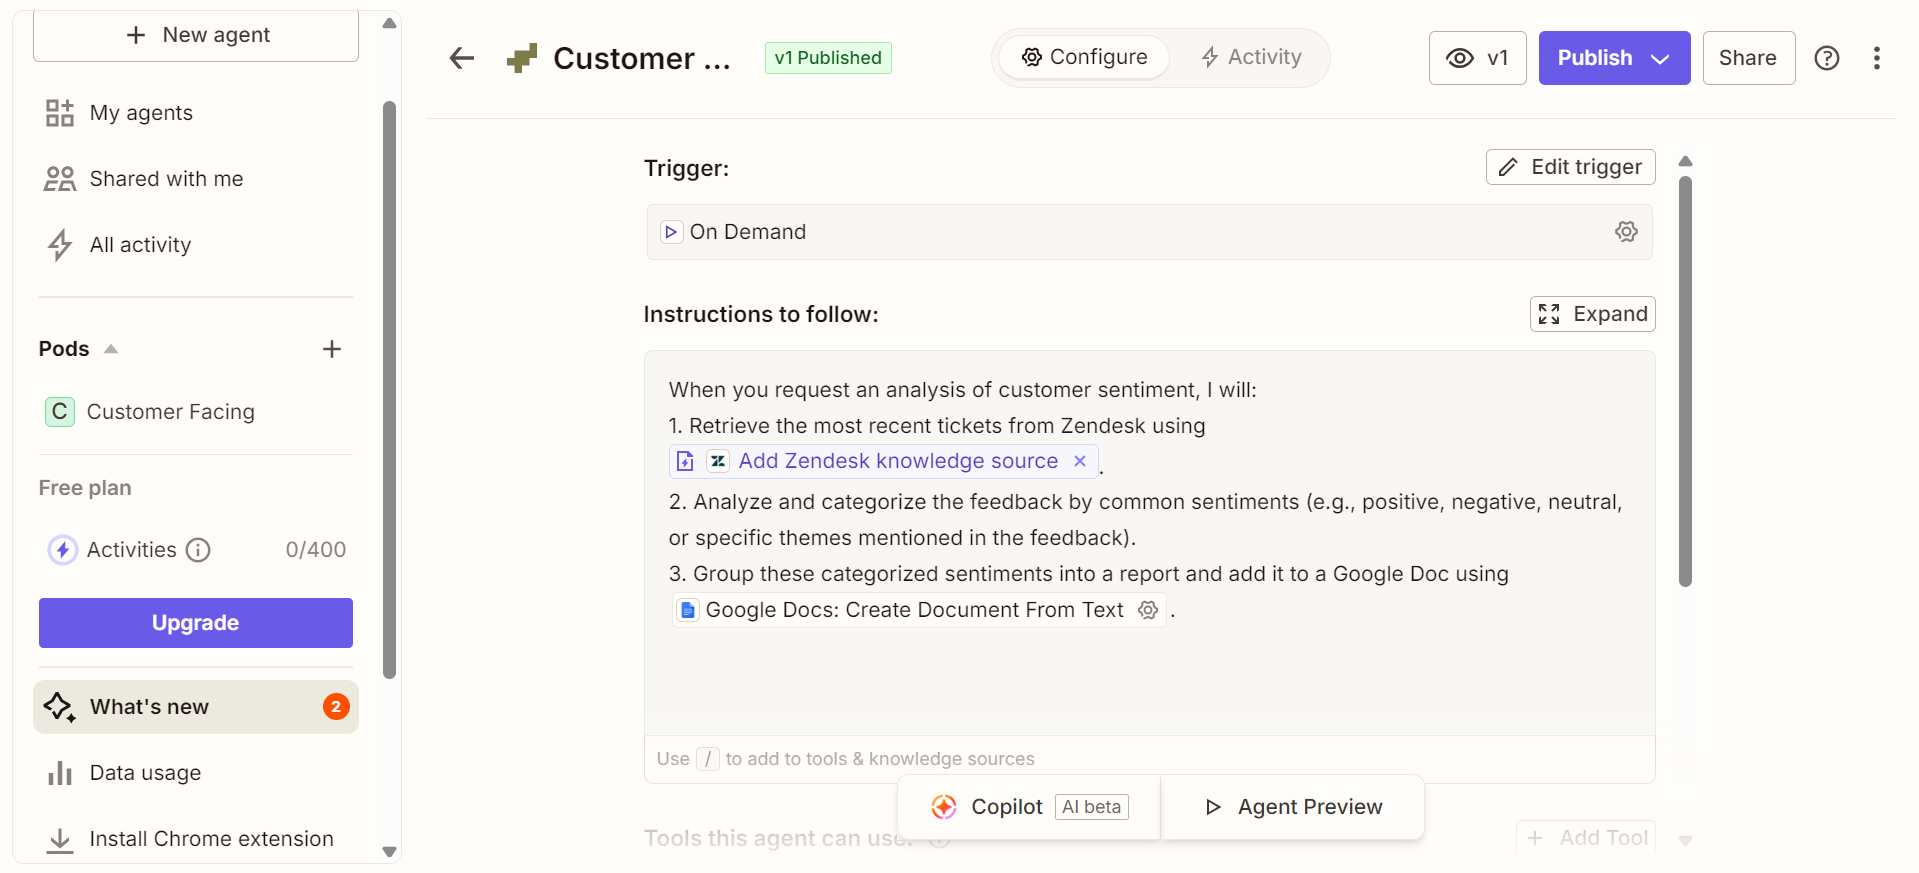This screenshot has height=873, width=1919.
Task: Click the back arrow icon
Action: [461, 58]
